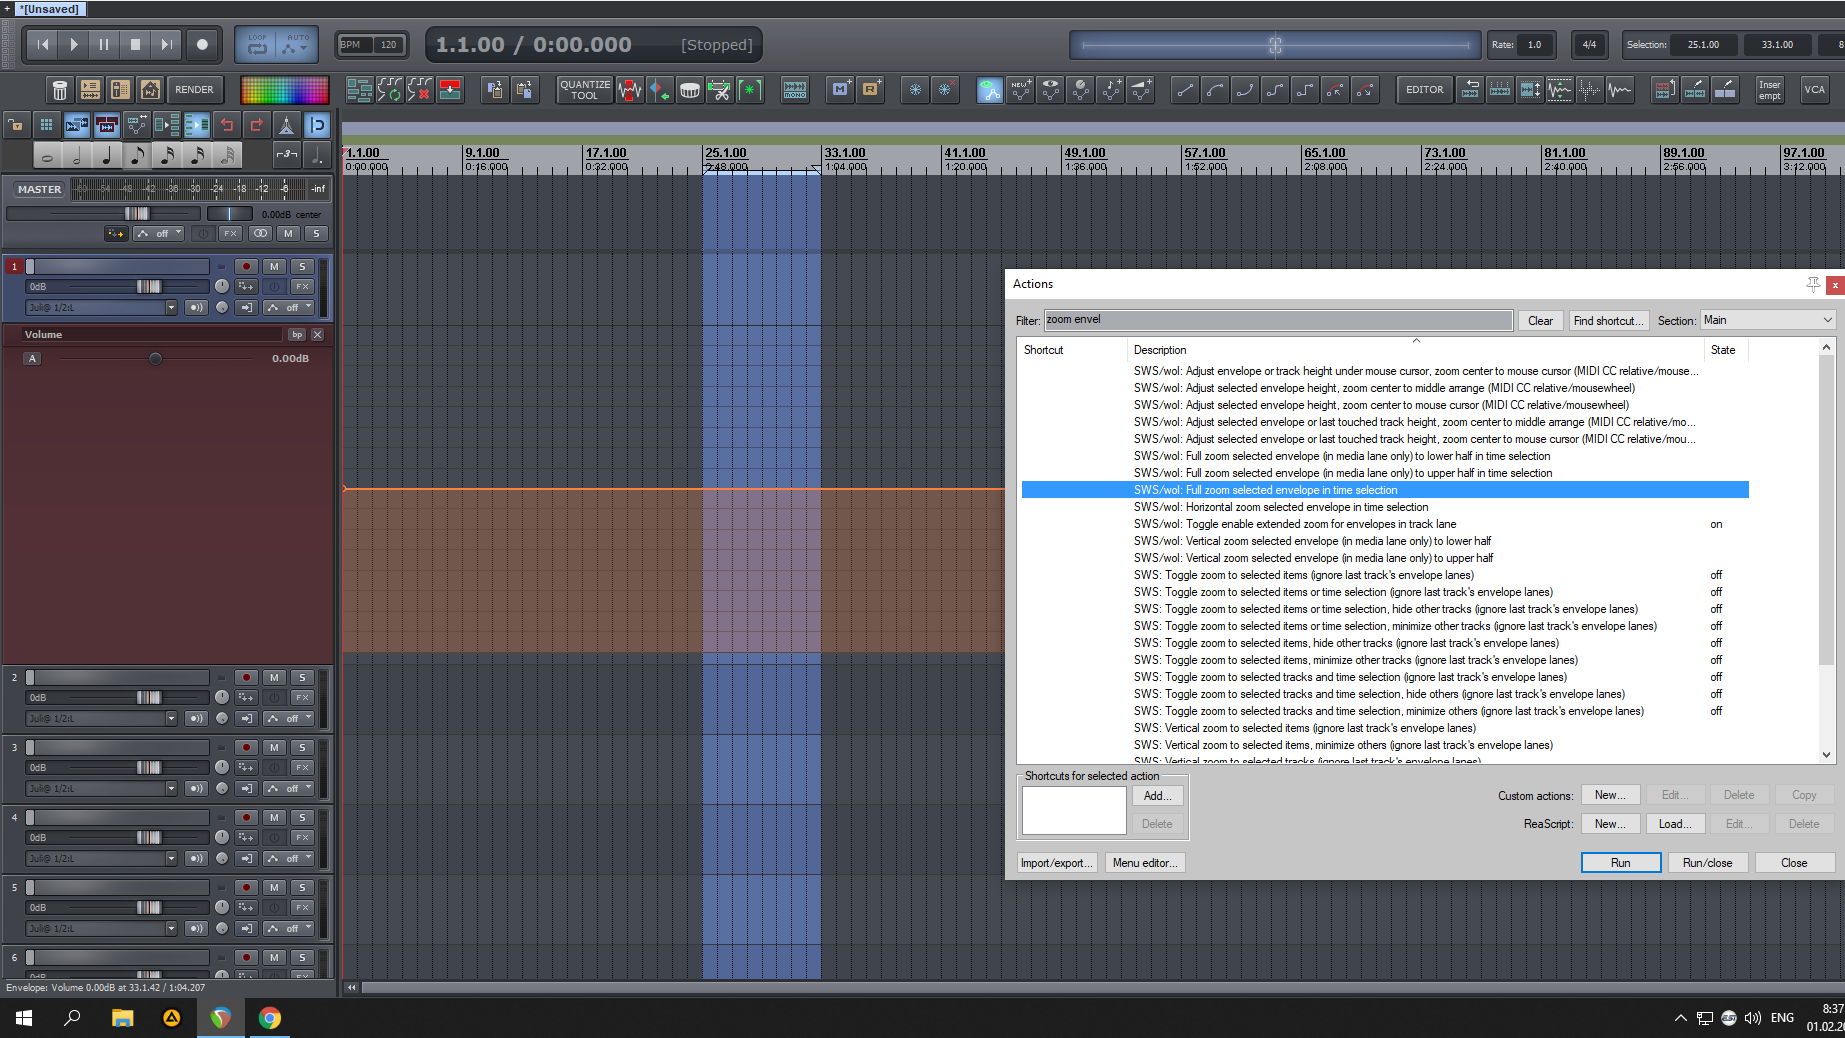Play the project from transport bar

73,44
